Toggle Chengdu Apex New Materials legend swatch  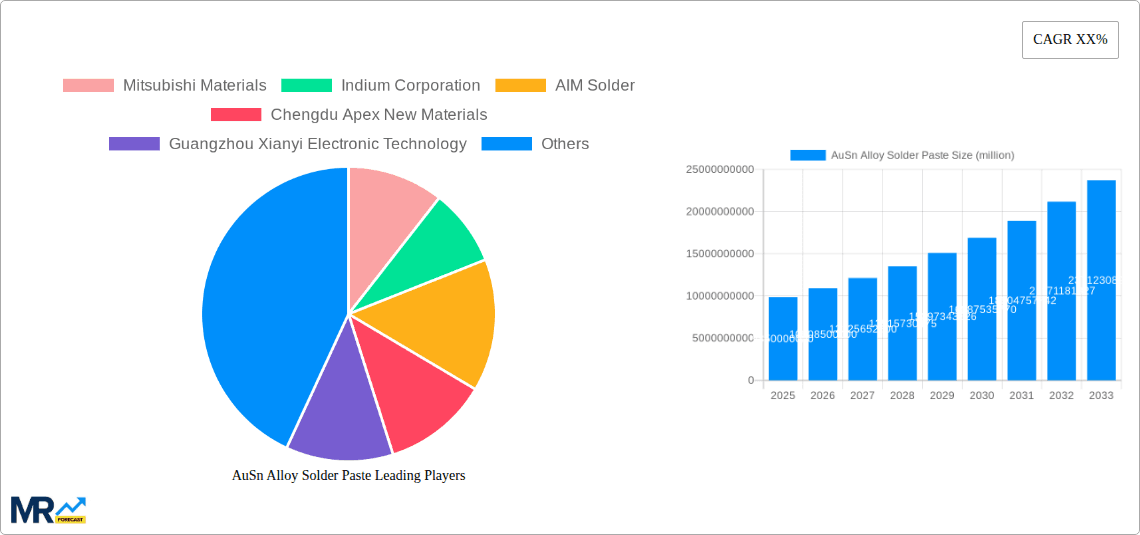(x=236, y=115)
